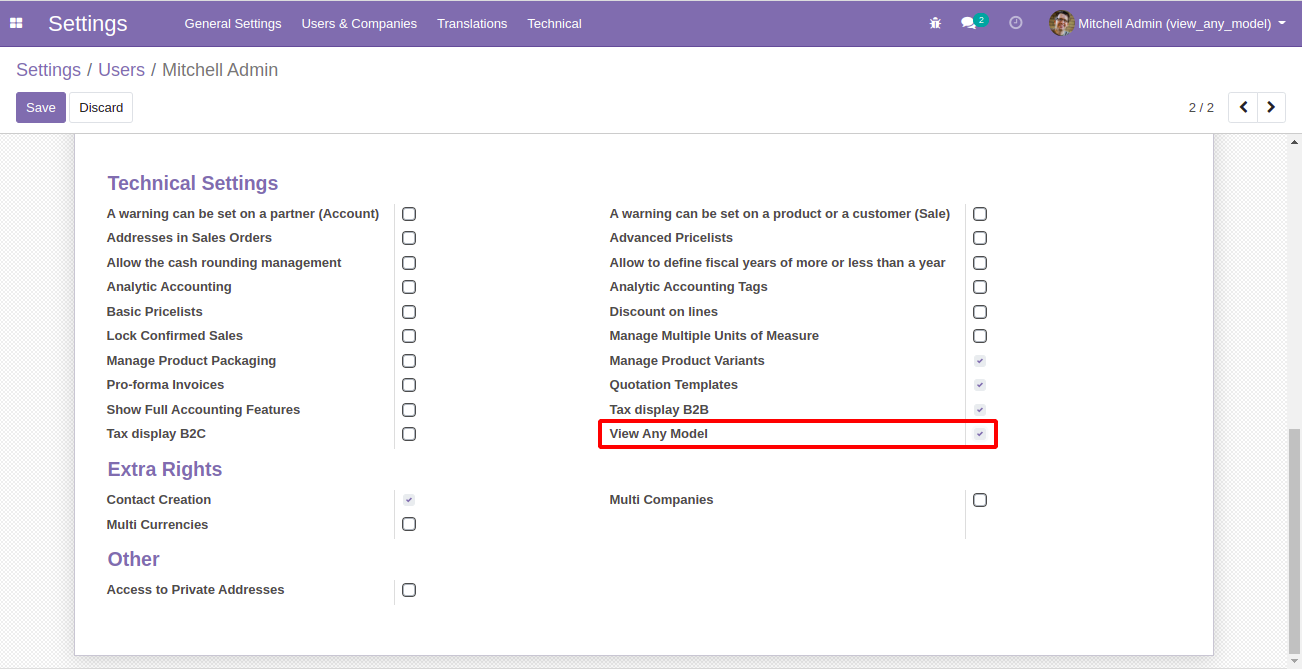Tick the Discount on lines checkbox
Viewport: 1302px width, 669px height.
[980, 312]
